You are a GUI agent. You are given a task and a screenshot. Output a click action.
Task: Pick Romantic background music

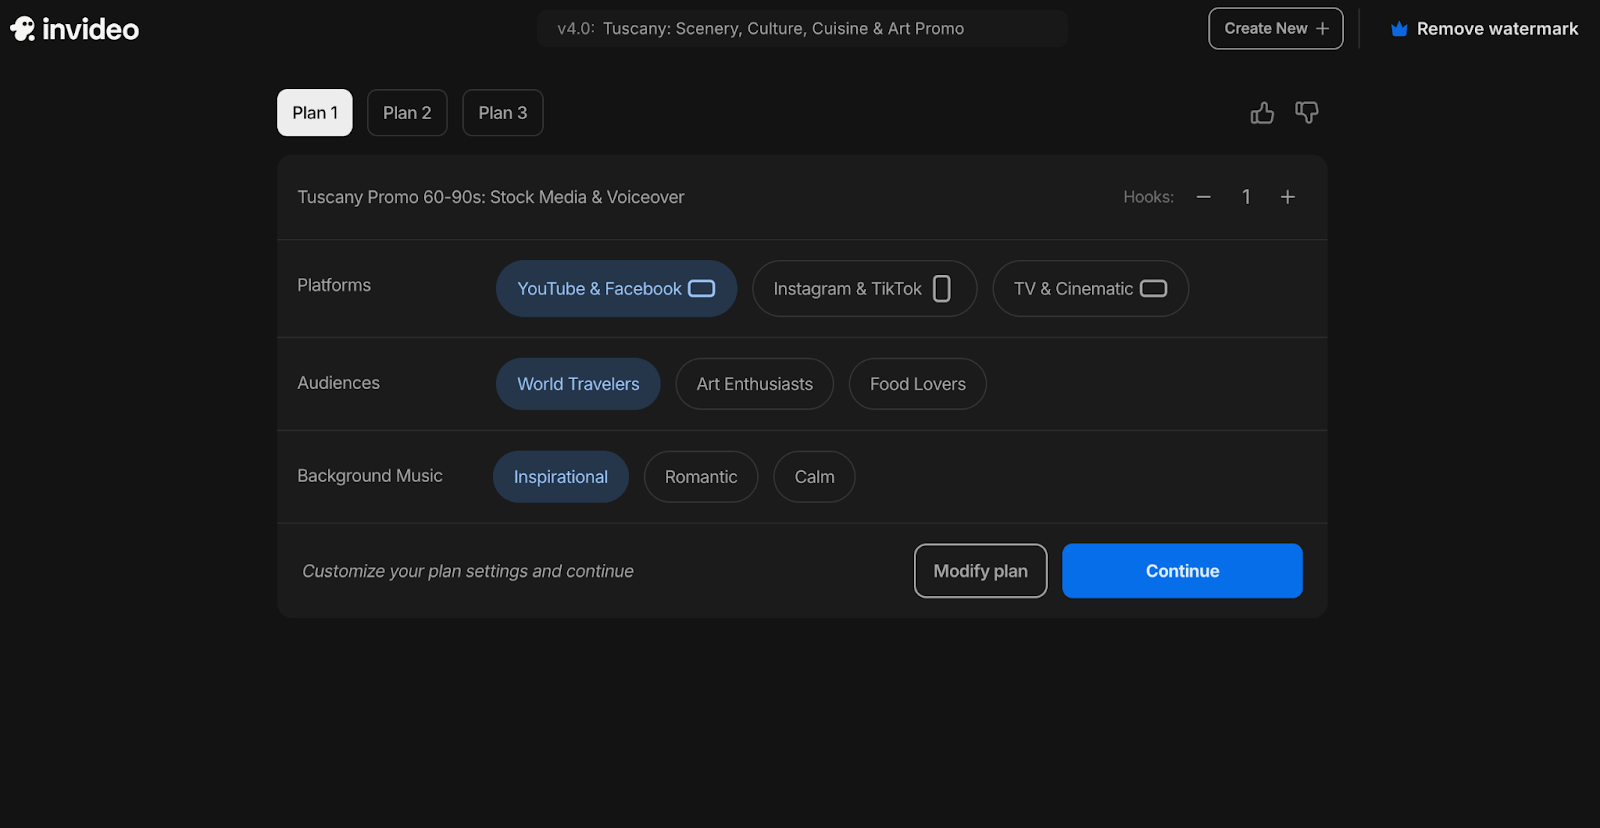pos(701,477)
